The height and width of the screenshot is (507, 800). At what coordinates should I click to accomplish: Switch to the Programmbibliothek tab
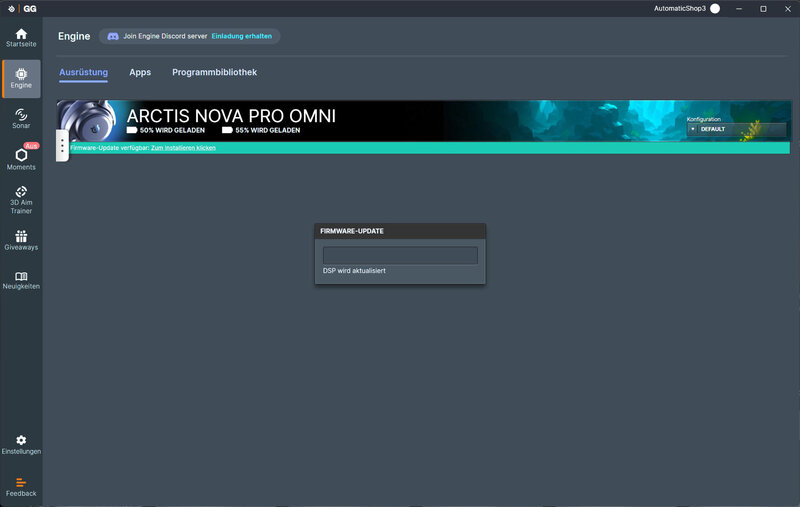tap(214, 72)
